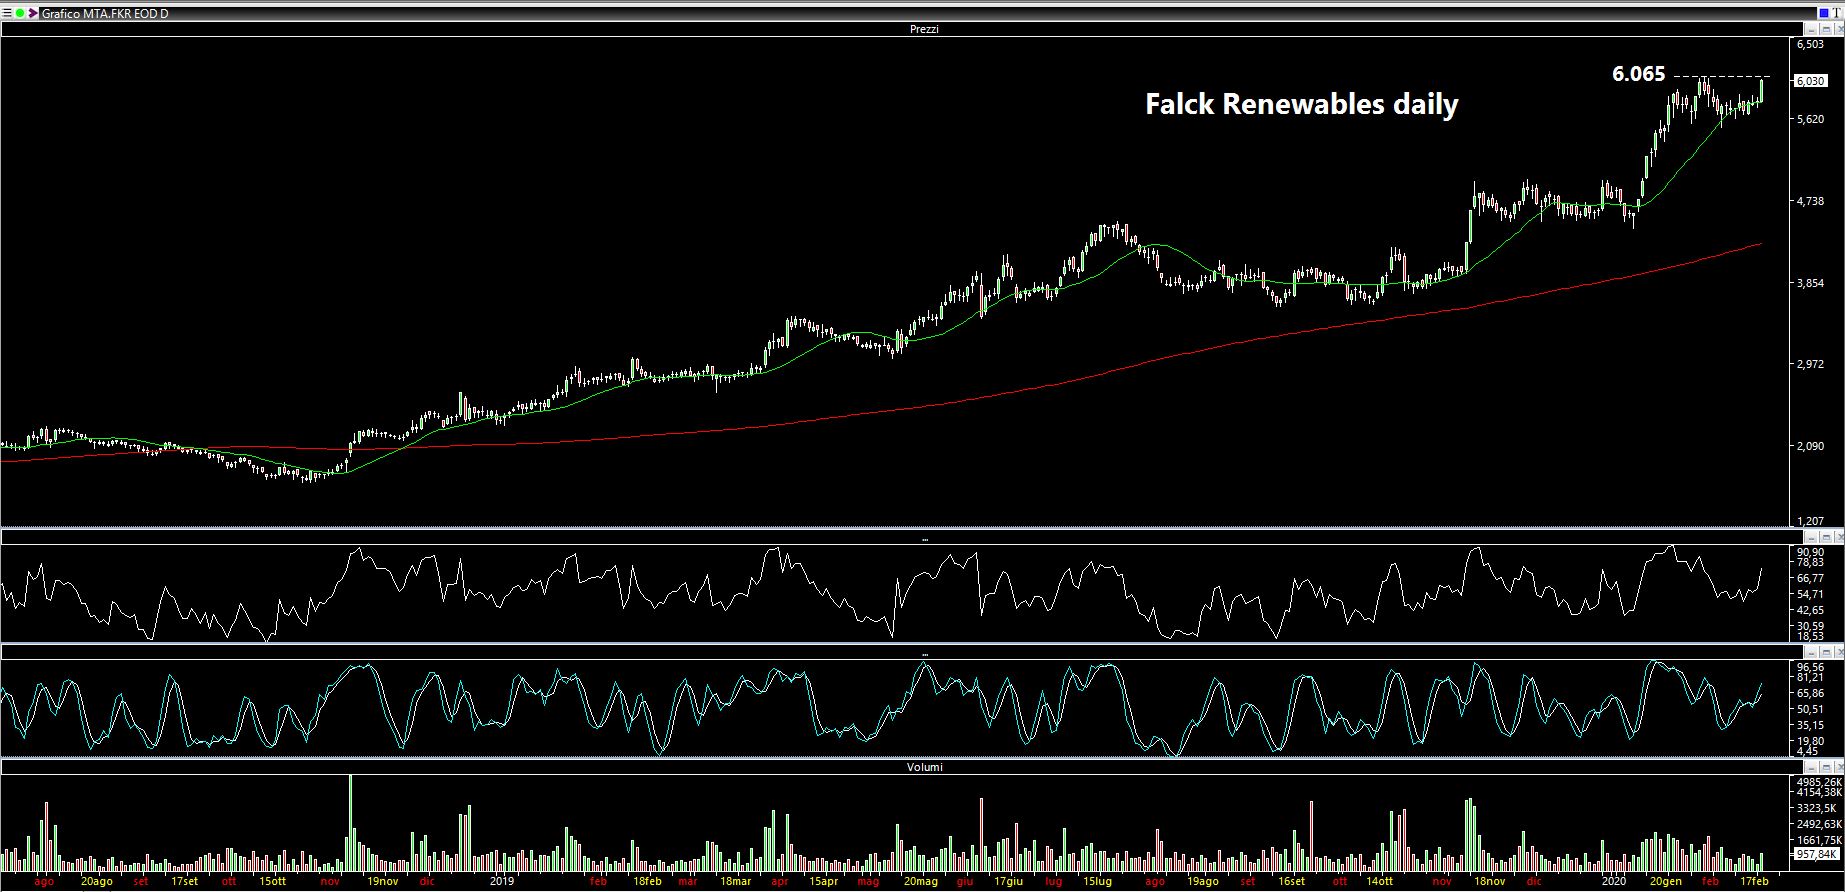Select the 6.065 price annotation label
This screenshot has height=892, width=1845.
tap(1638, 73)
